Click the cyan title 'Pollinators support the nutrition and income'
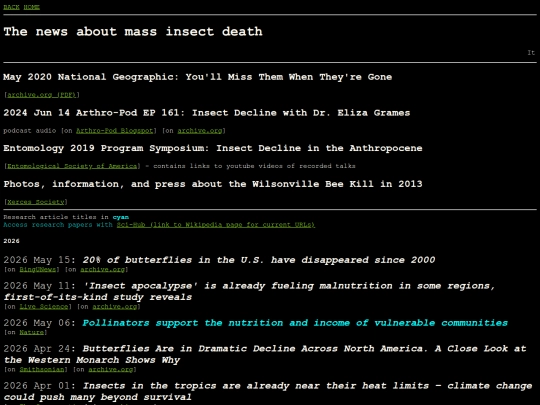The width and height of the screenshot is (540, 405). point(295,323)
